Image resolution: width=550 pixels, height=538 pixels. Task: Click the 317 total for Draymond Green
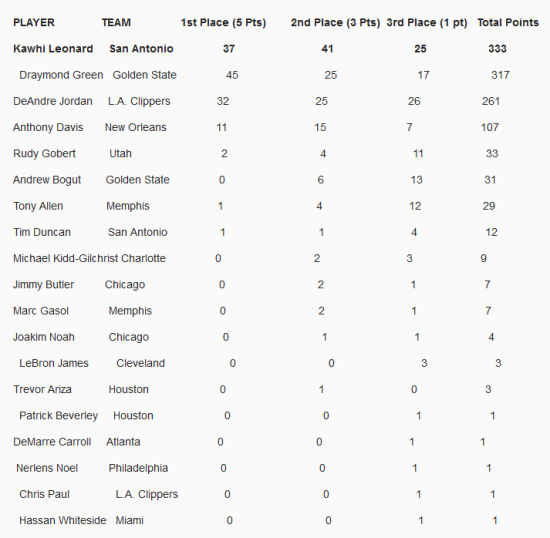[500, 75]
